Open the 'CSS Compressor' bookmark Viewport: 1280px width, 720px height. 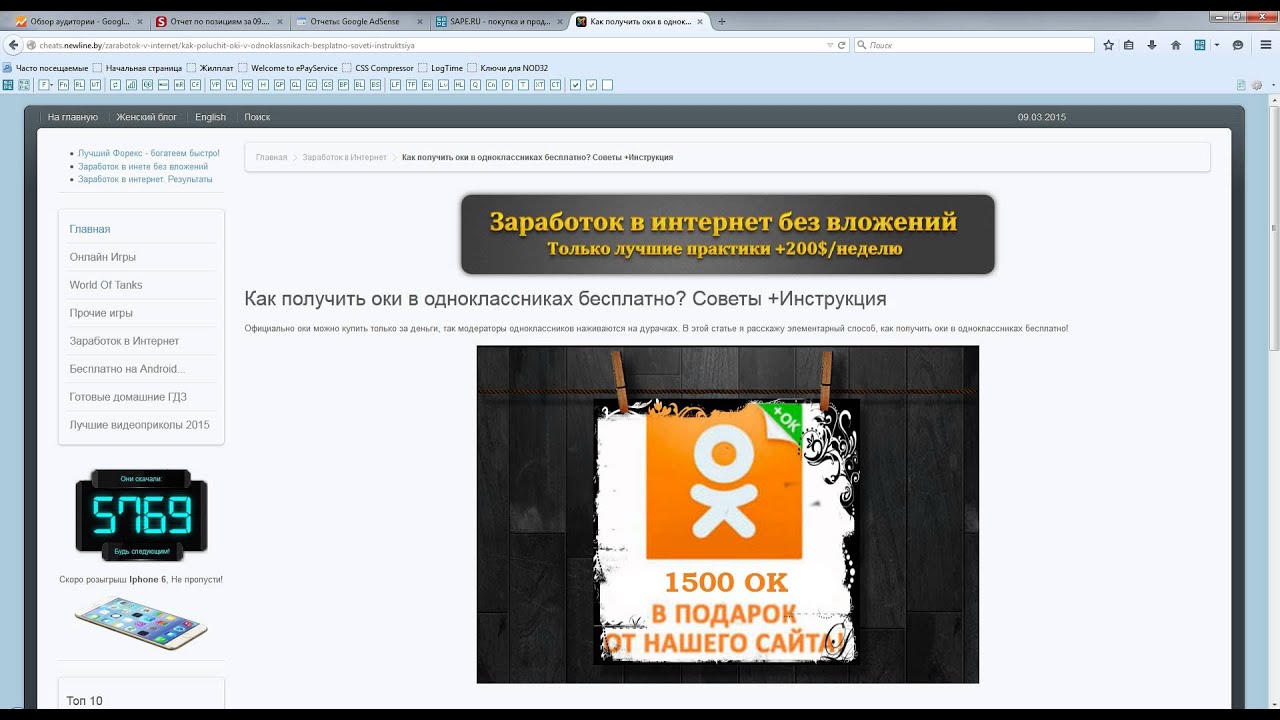click(378, 68)
